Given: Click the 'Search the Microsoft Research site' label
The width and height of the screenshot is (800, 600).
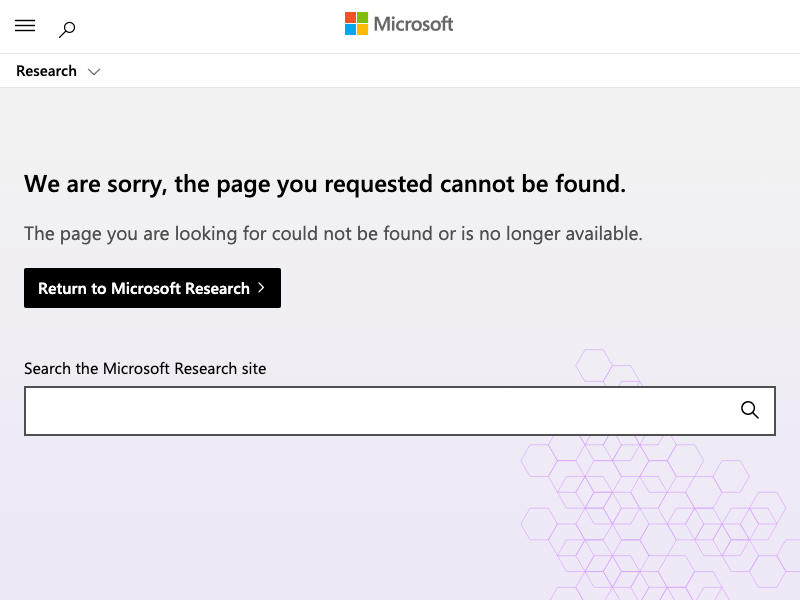Looking at the screenshot, I should click(x=145, y=368).
